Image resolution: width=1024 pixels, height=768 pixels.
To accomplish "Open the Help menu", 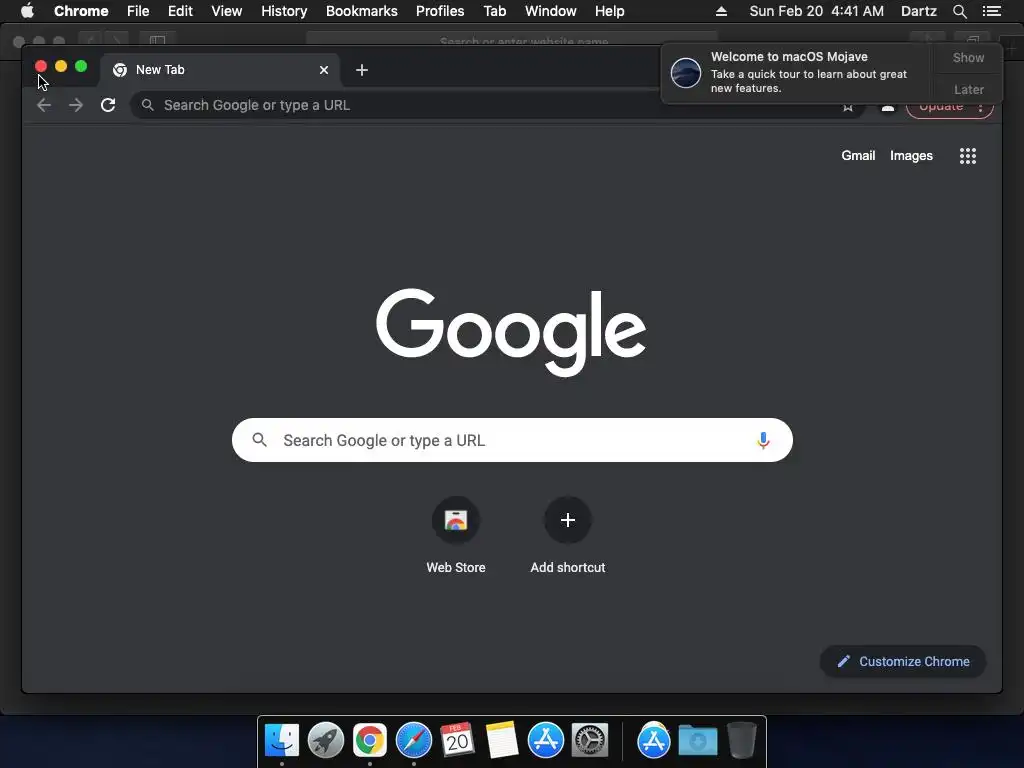I will 609,11.
